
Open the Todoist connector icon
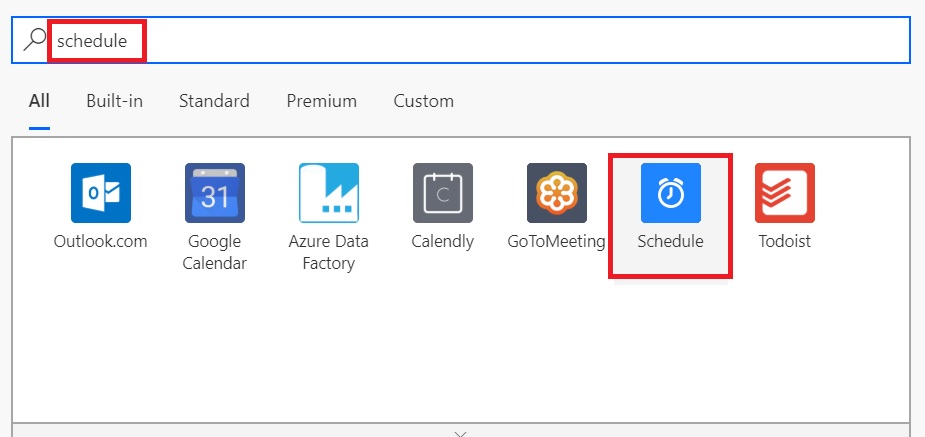[x=785, y=193]
